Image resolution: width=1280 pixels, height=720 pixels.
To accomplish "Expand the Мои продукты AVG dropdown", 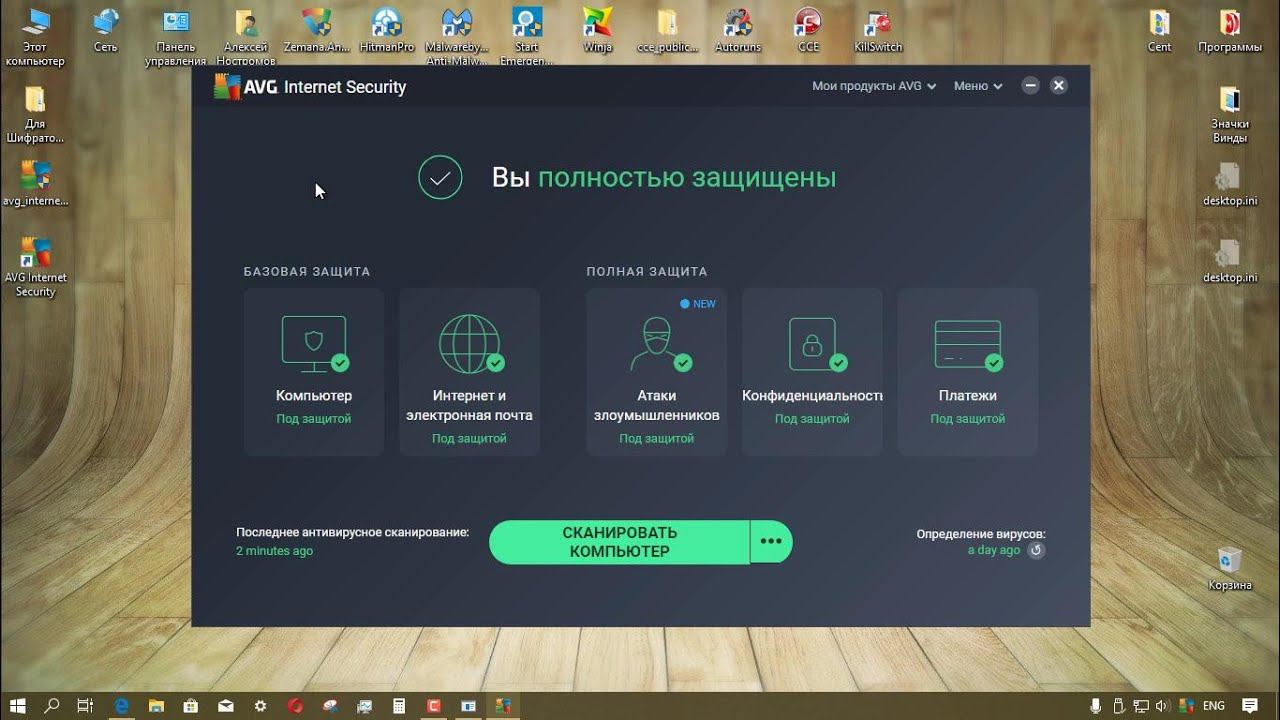I will click(874, 86).
